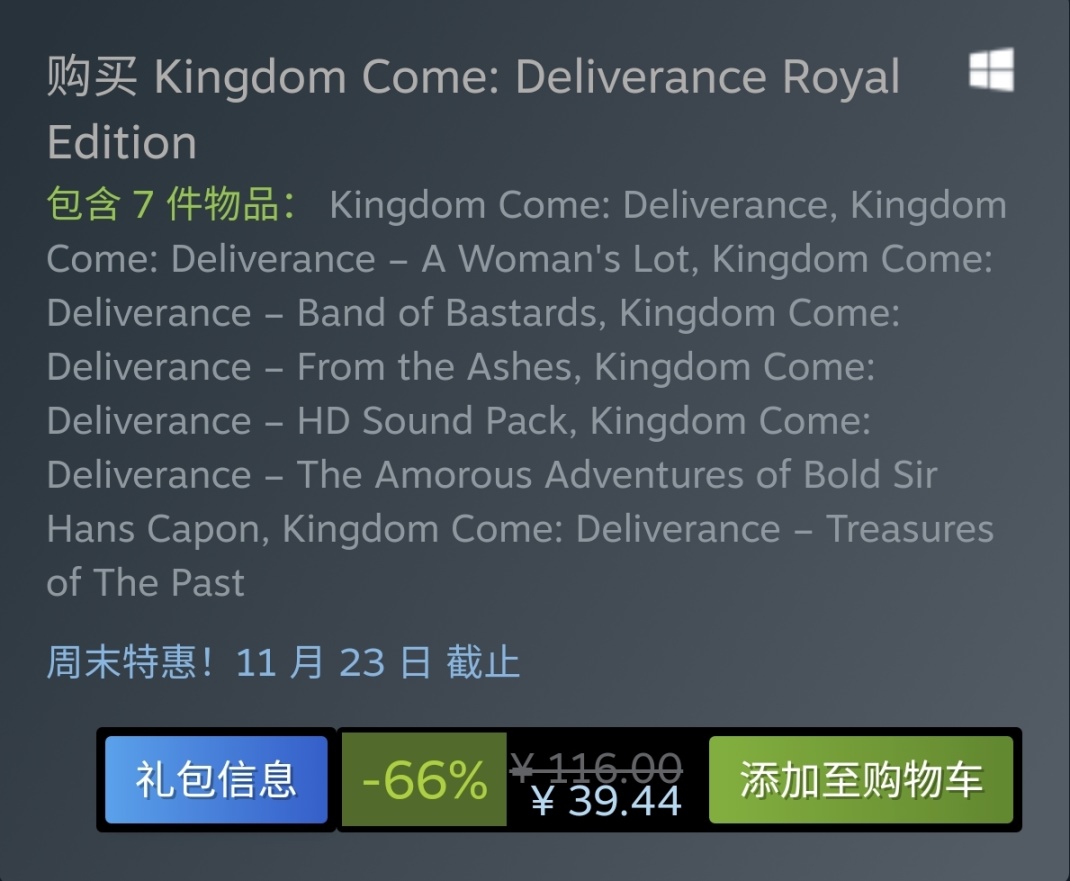Click the ¥39.44 discounted price
This screenshot has width=1070, height=881.
pos(606,801)
